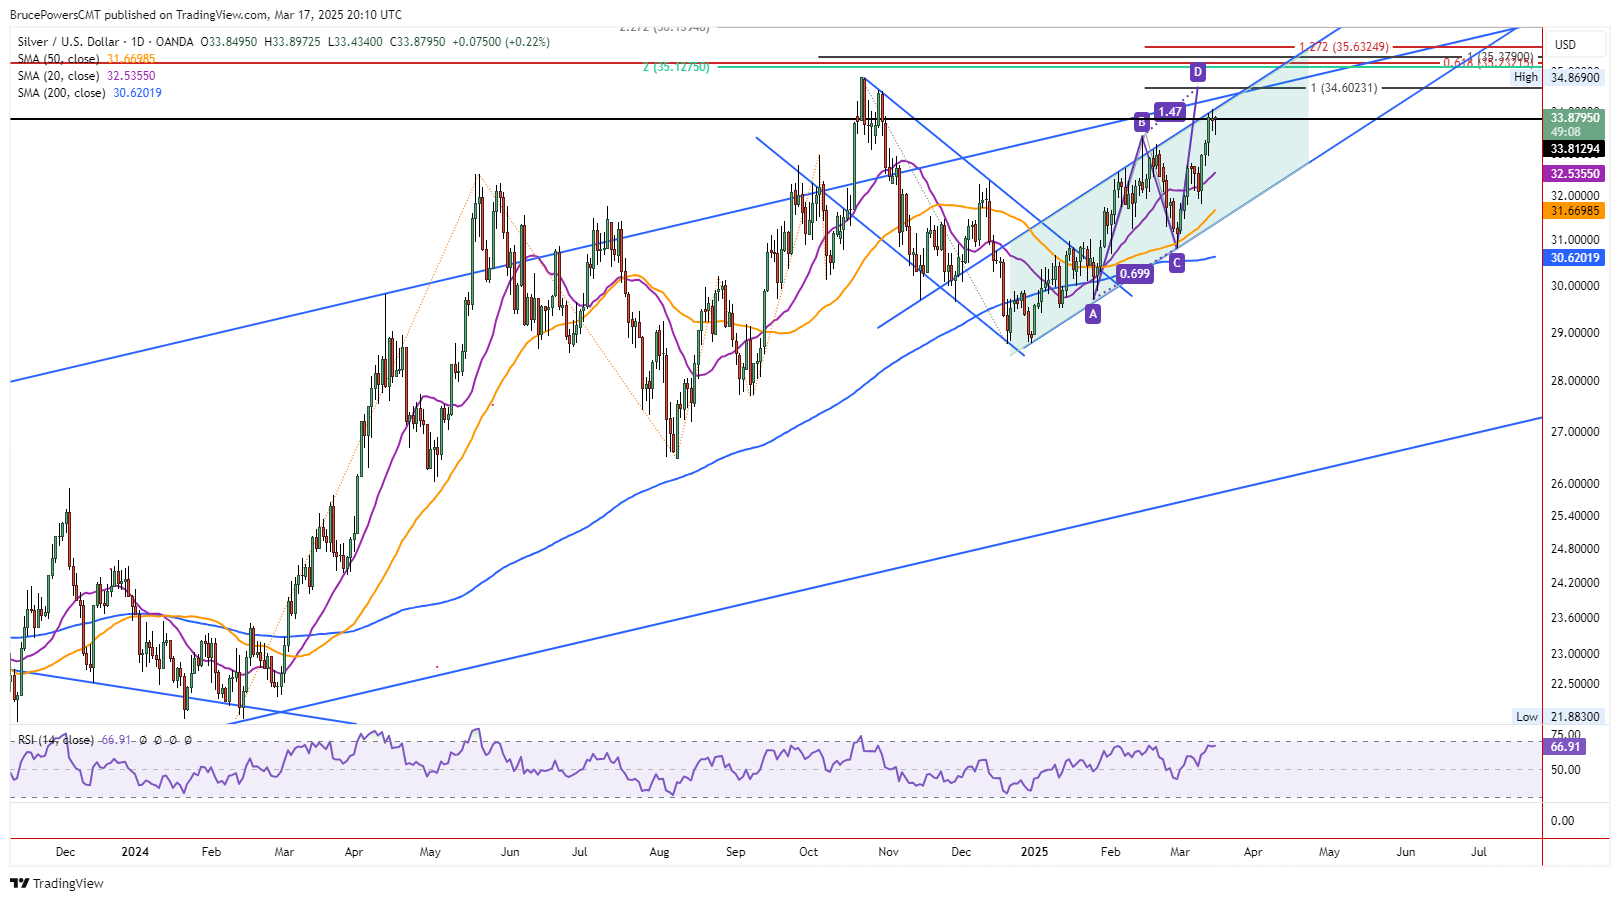Click the 25.40000 price axis label
Screen dimensions: 1620x901
[1575, 516]
